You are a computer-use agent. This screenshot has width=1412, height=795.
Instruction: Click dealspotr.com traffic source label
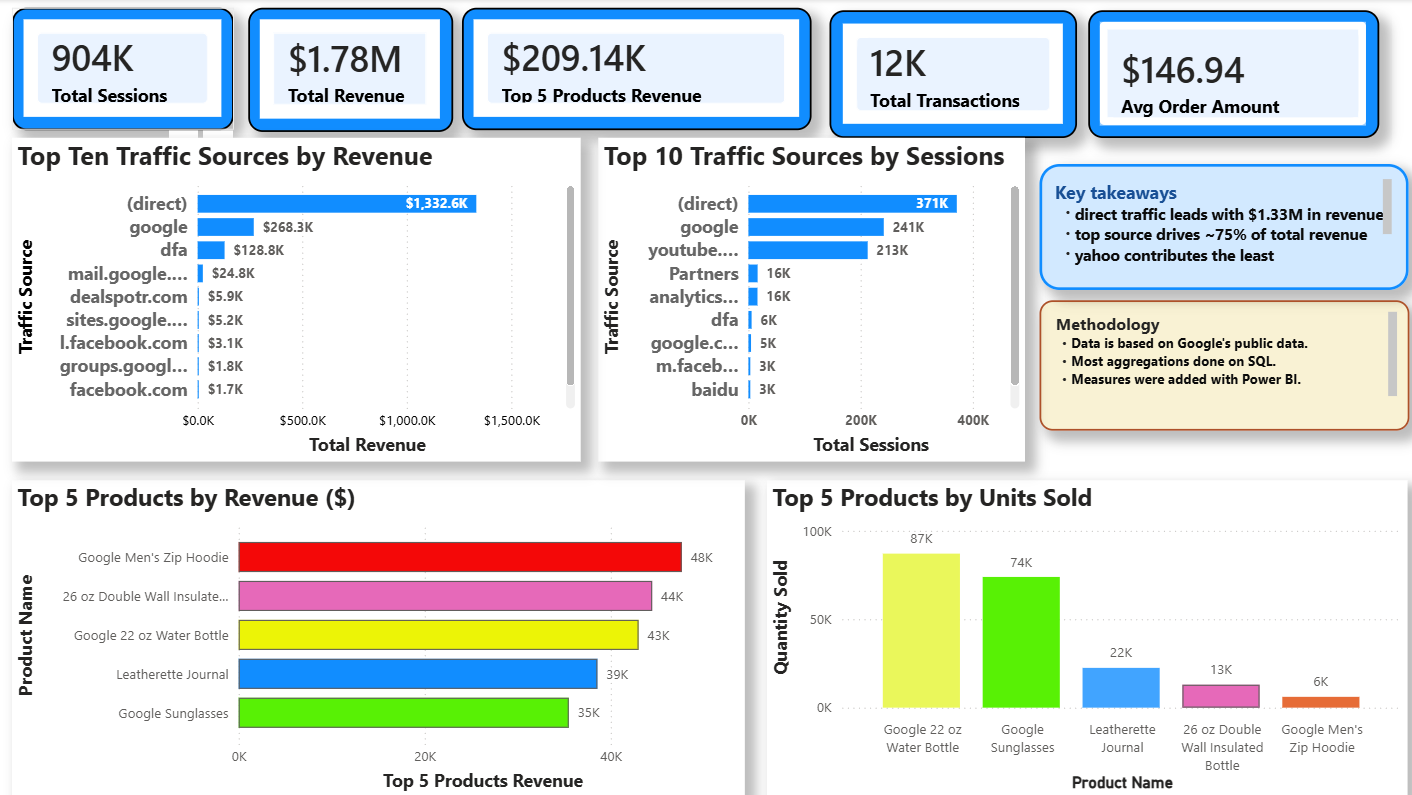(128, 297)
